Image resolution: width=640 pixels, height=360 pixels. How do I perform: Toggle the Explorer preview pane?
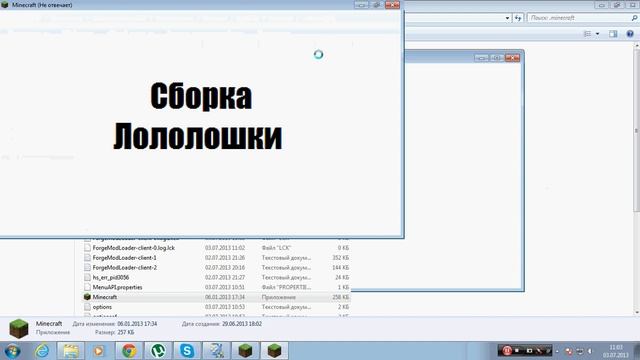coord(613,34)
